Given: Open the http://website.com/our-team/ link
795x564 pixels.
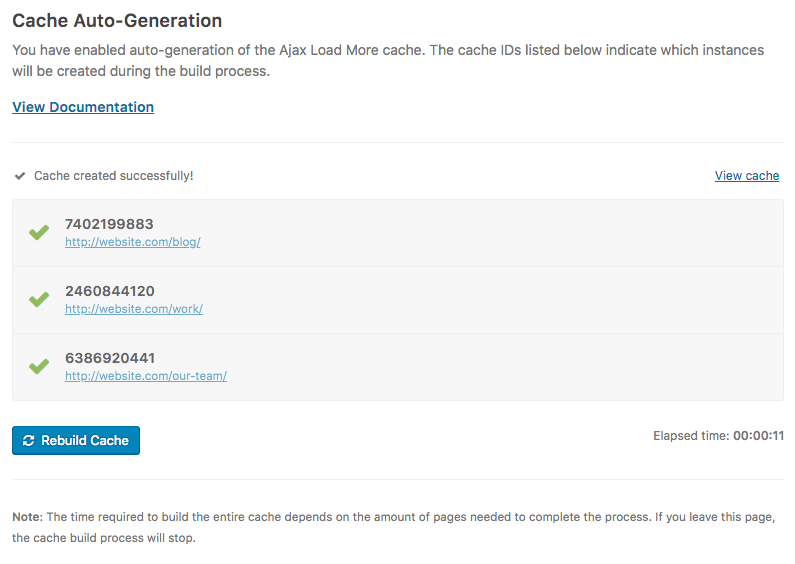Looking at the screenshot, I should (146, 376).
